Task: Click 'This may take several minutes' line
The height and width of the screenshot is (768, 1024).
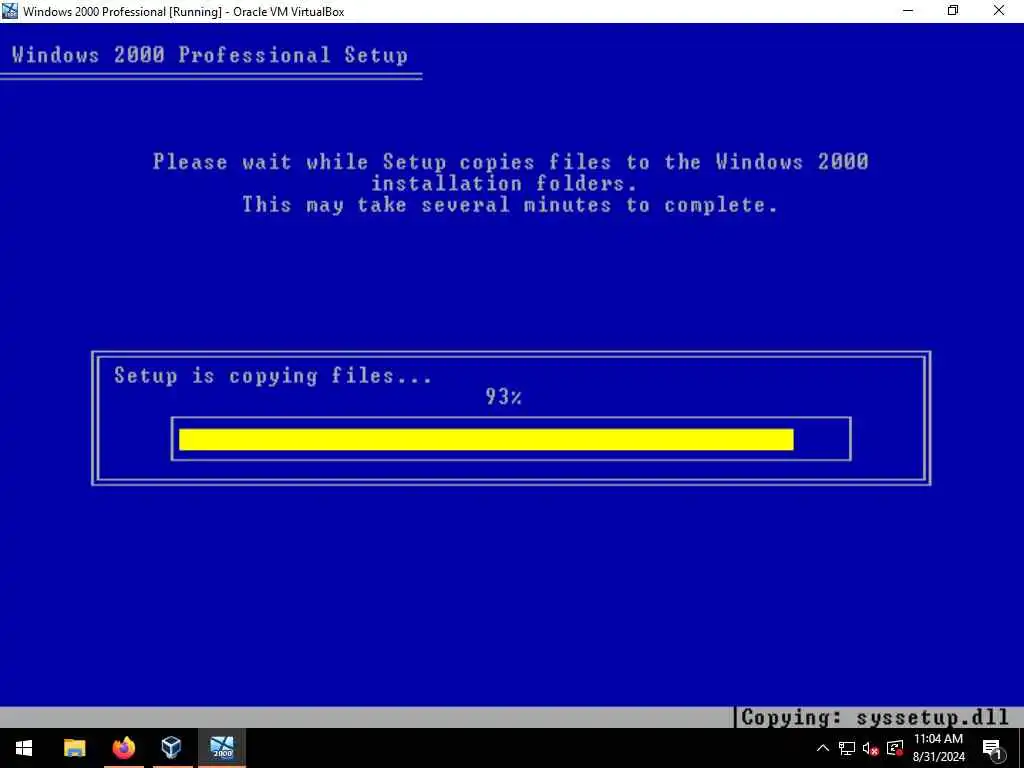Action: click(x=510, y=205)
